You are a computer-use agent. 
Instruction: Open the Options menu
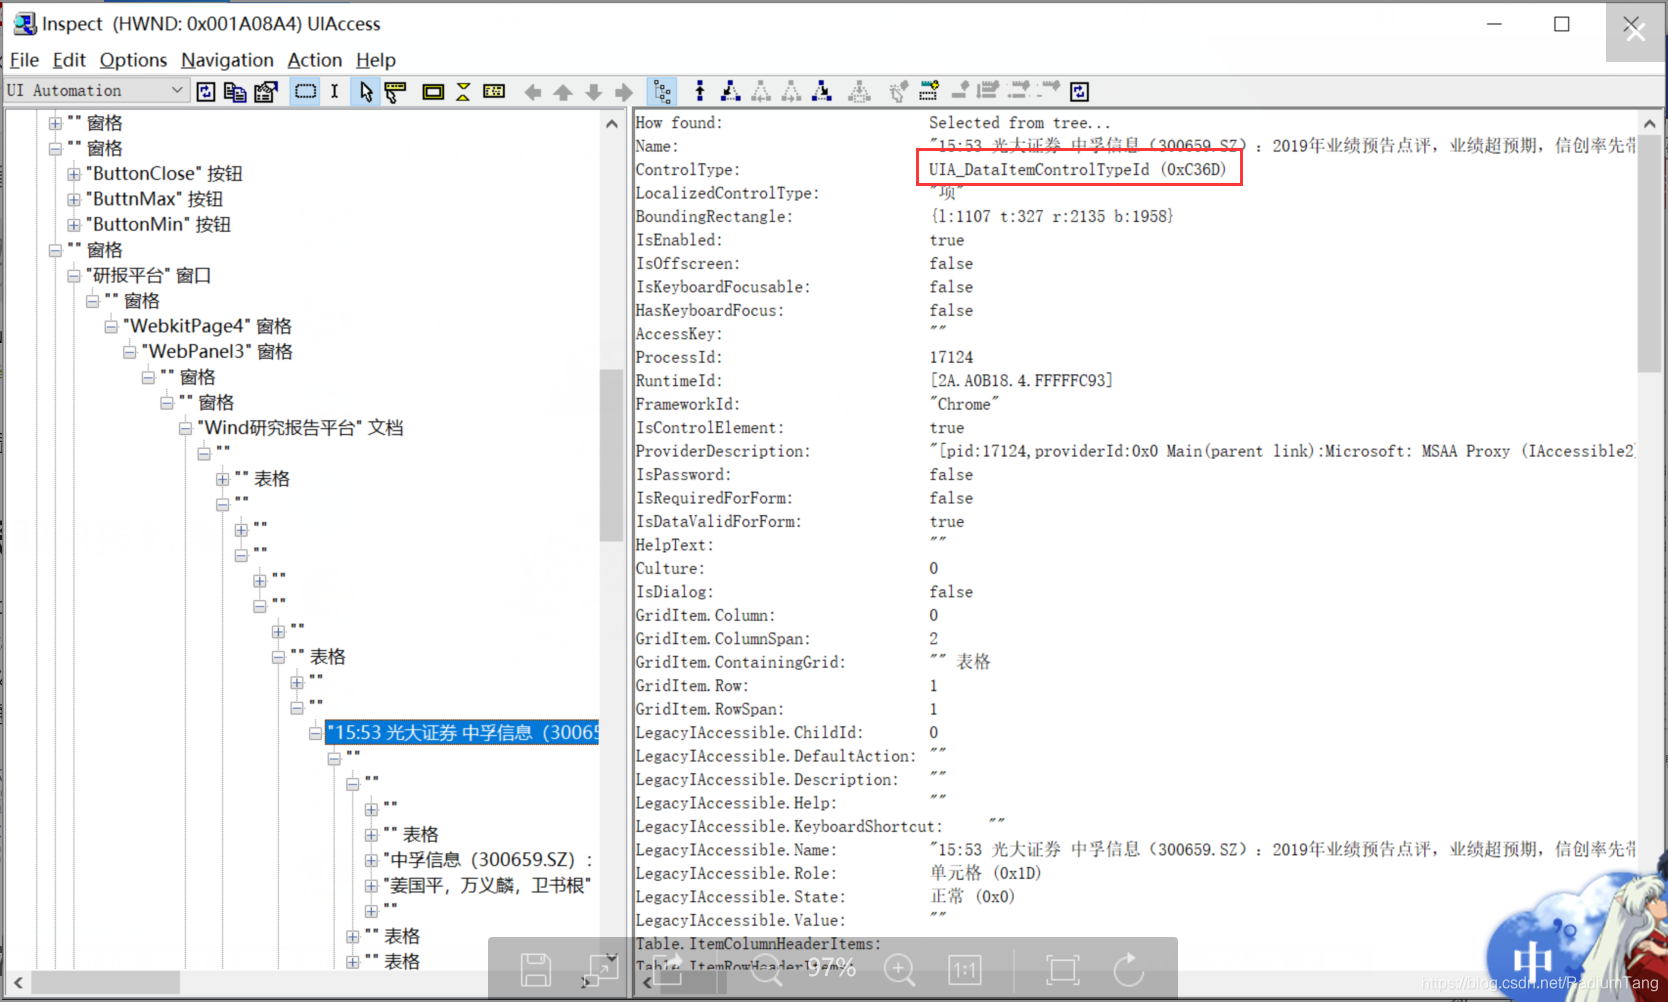point(133,60)
